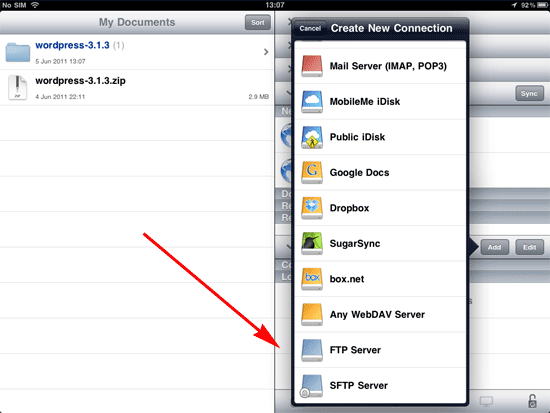Cancel the Create New Connection popup
This screenshot has width=550, height=413.
(310, 28)
